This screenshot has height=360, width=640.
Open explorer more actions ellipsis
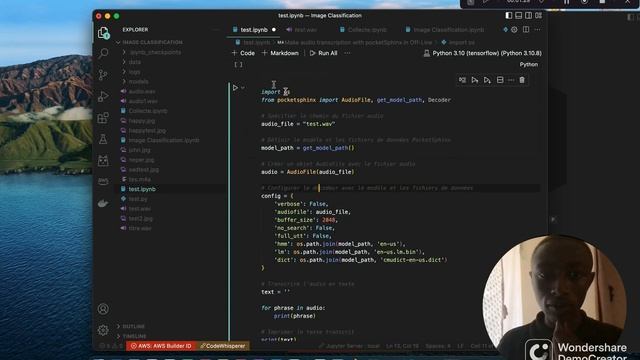coord(216,29)
